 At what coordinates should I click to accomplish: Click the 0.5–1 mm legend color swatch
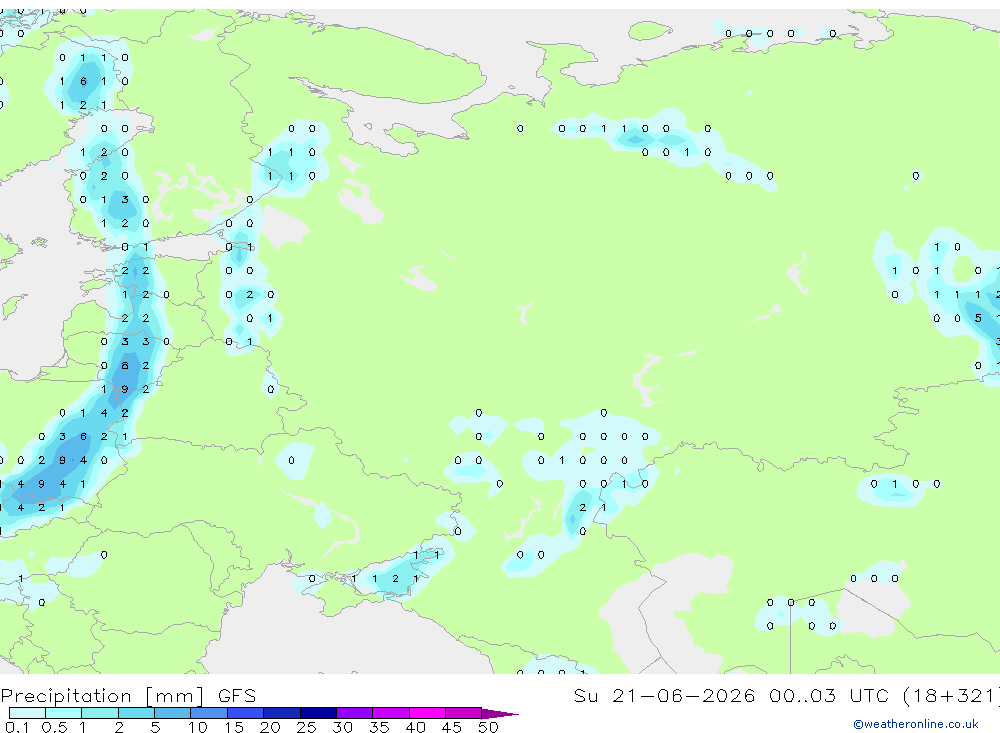[x=63, y=713]
